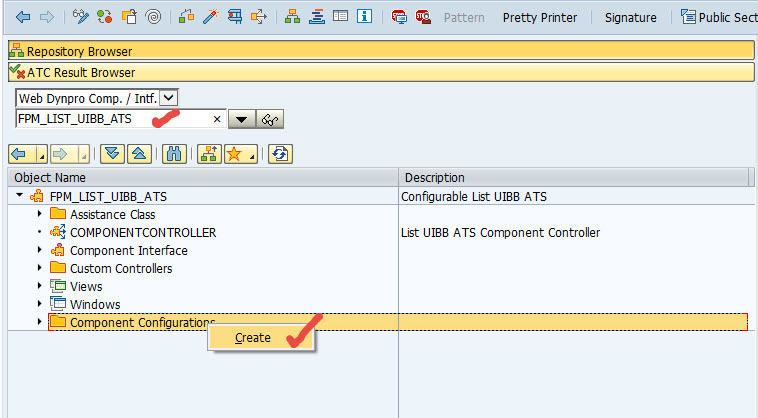Click the Check syntax icon

(187, 17)
